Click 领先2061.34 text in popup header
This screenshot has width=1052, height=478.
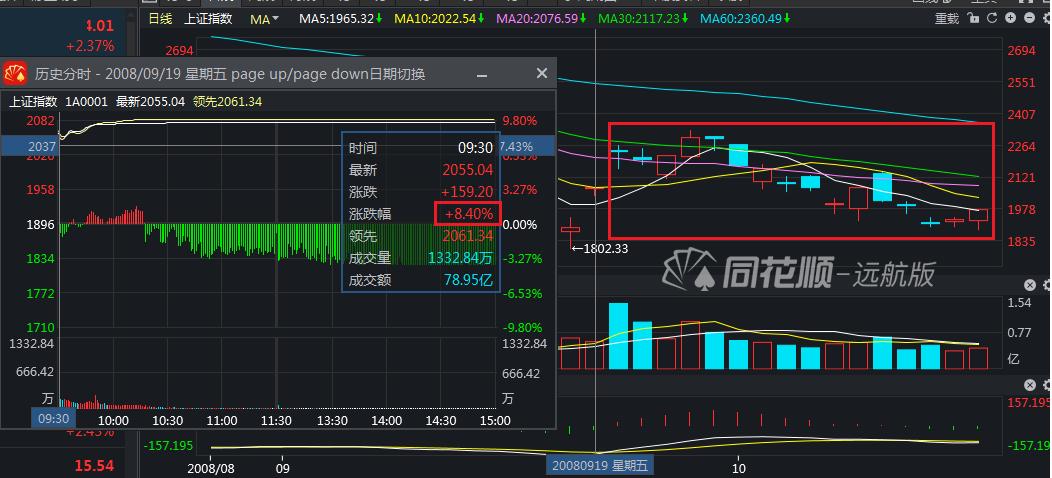[227, 102]
